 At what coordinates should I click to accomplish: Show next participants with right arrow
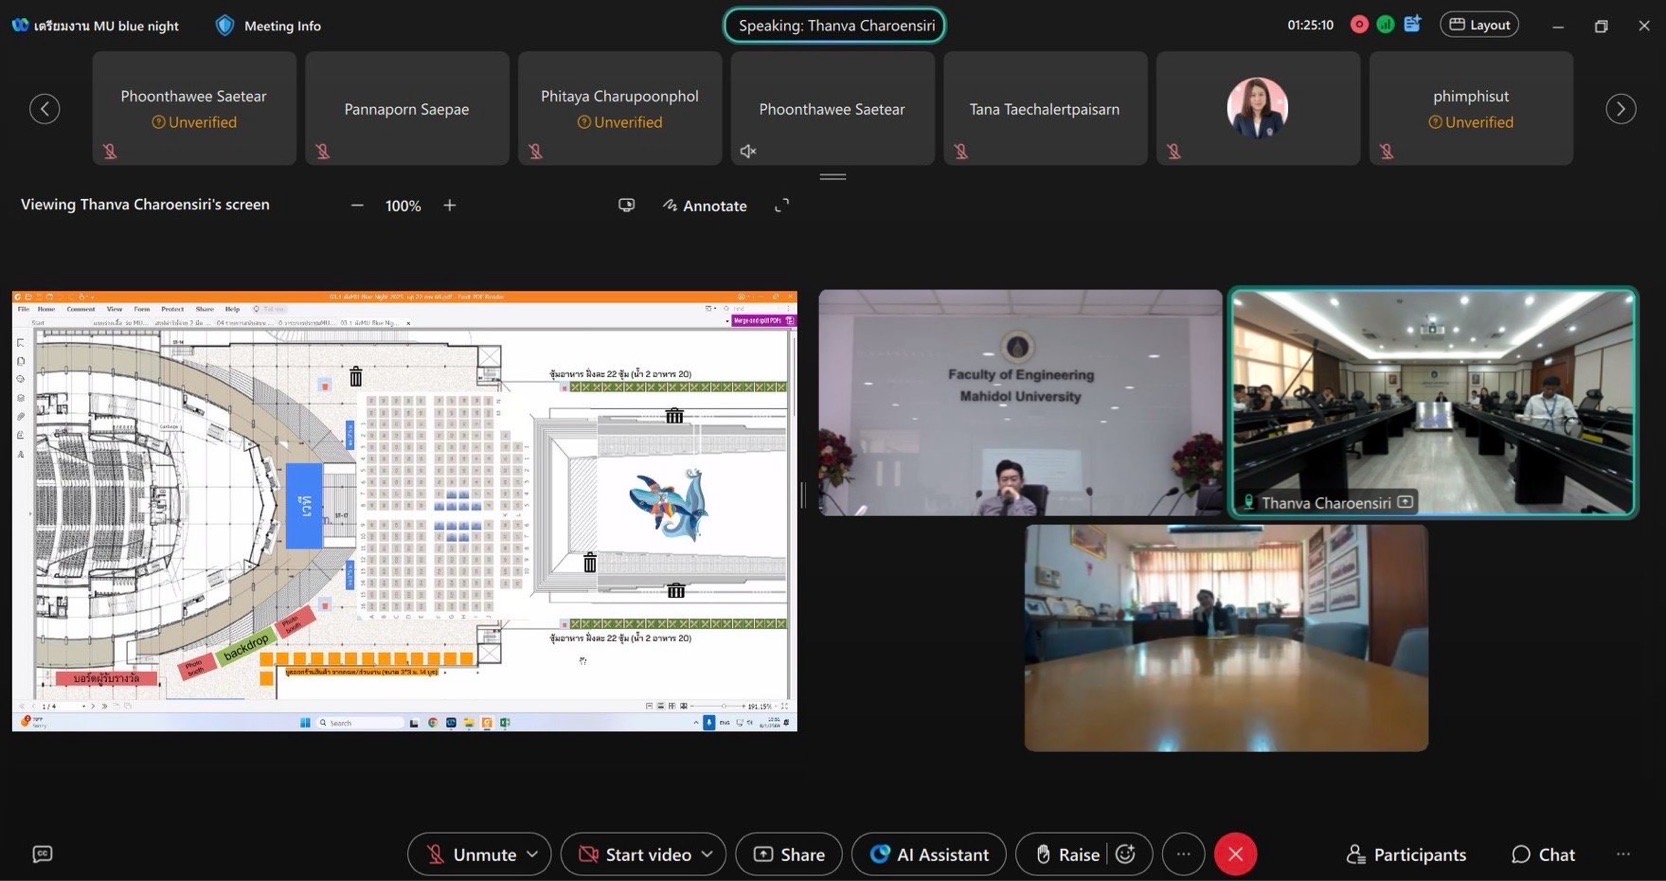[1620, 109]
